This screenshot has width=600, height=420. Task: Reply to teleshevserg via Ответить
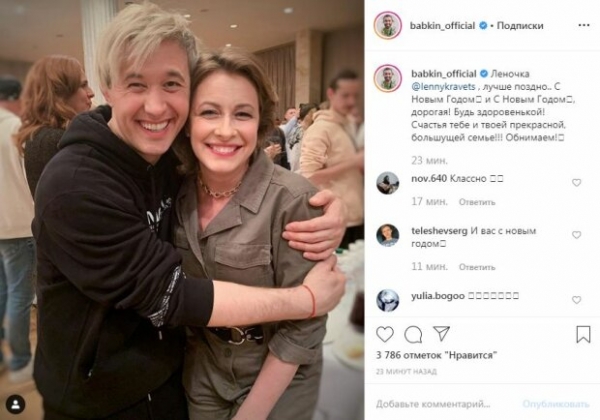coord(477,267)
